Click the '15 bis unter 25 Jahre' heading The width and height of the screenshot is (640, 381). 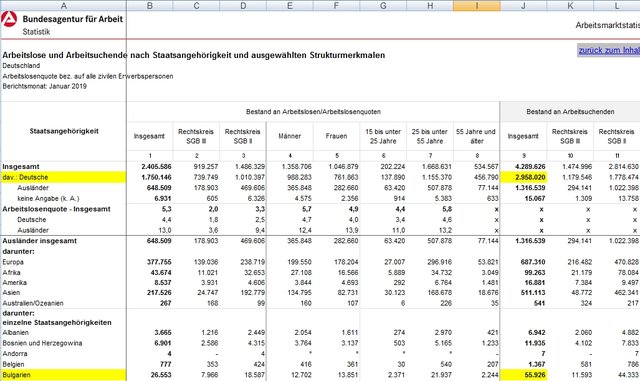point(383,136)
